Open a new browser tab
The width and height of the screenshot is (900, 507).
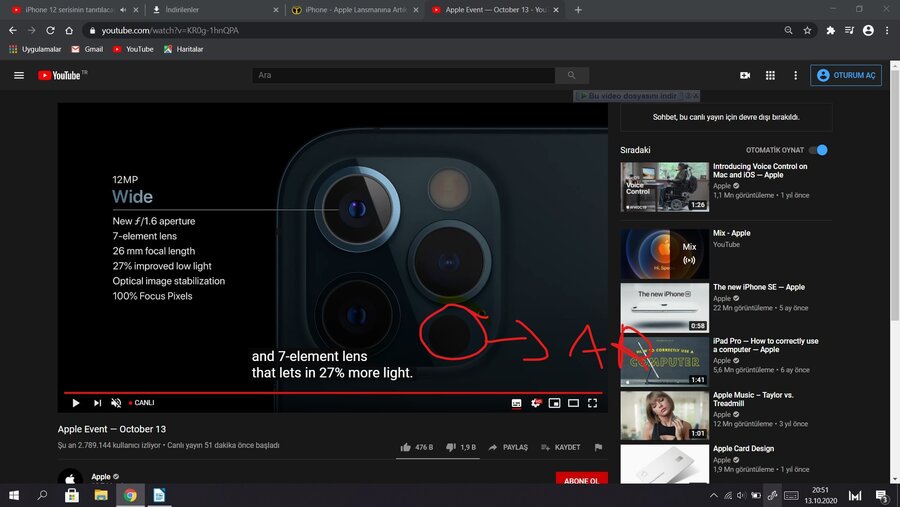pyautogui.click(x=578, y=10)
